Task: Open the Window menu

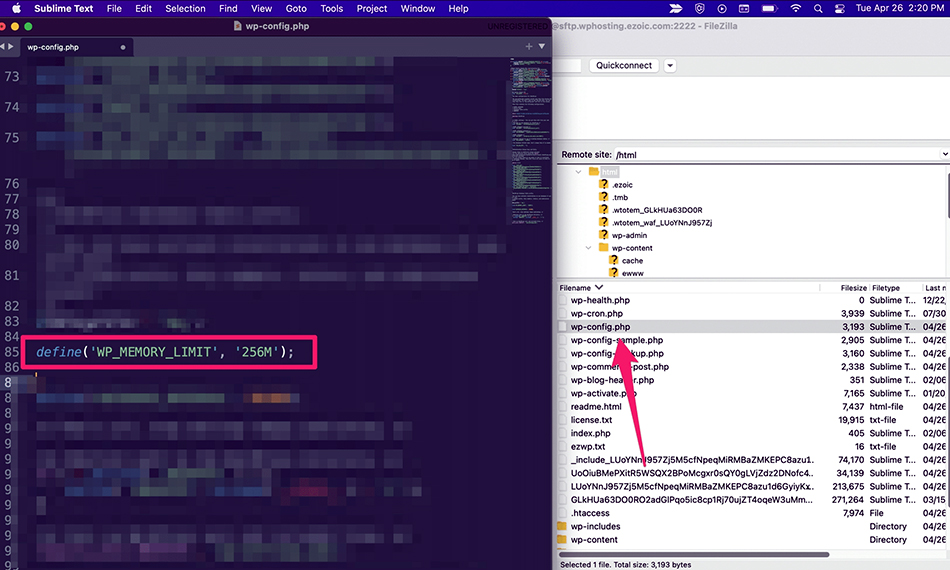Action: 417,8
